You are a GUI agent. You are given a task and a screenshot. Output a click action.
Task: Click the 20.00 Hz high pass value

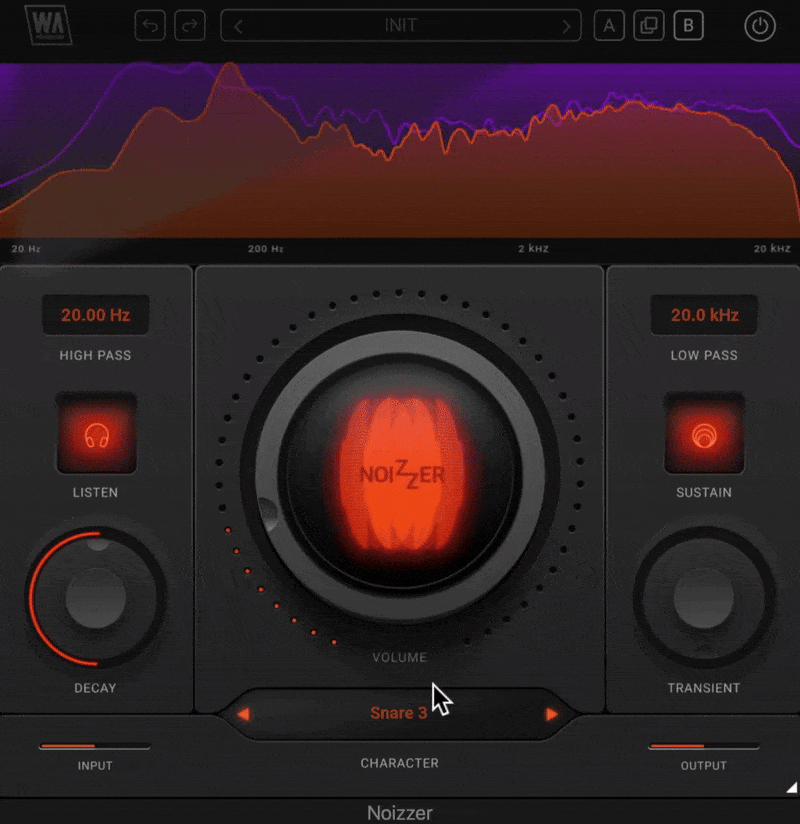(x=96, y=315)
